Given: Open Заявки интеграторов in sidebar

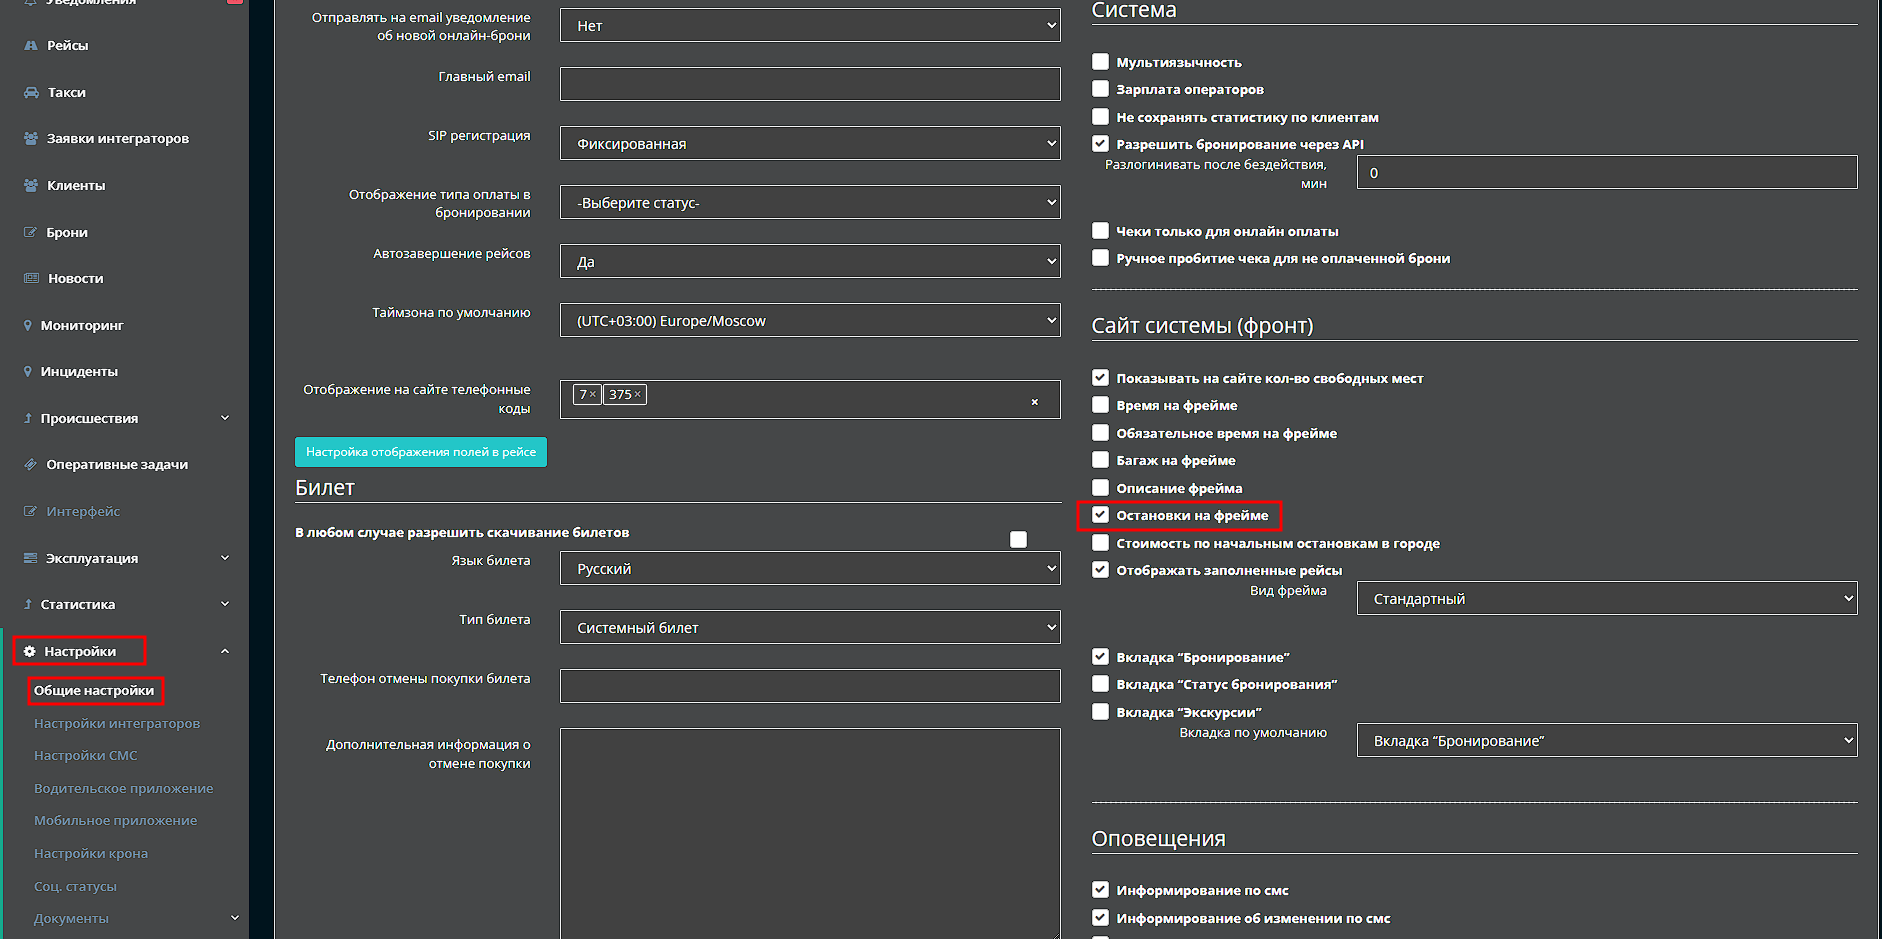Looking at the screenshot, I should tap(117, 139).
